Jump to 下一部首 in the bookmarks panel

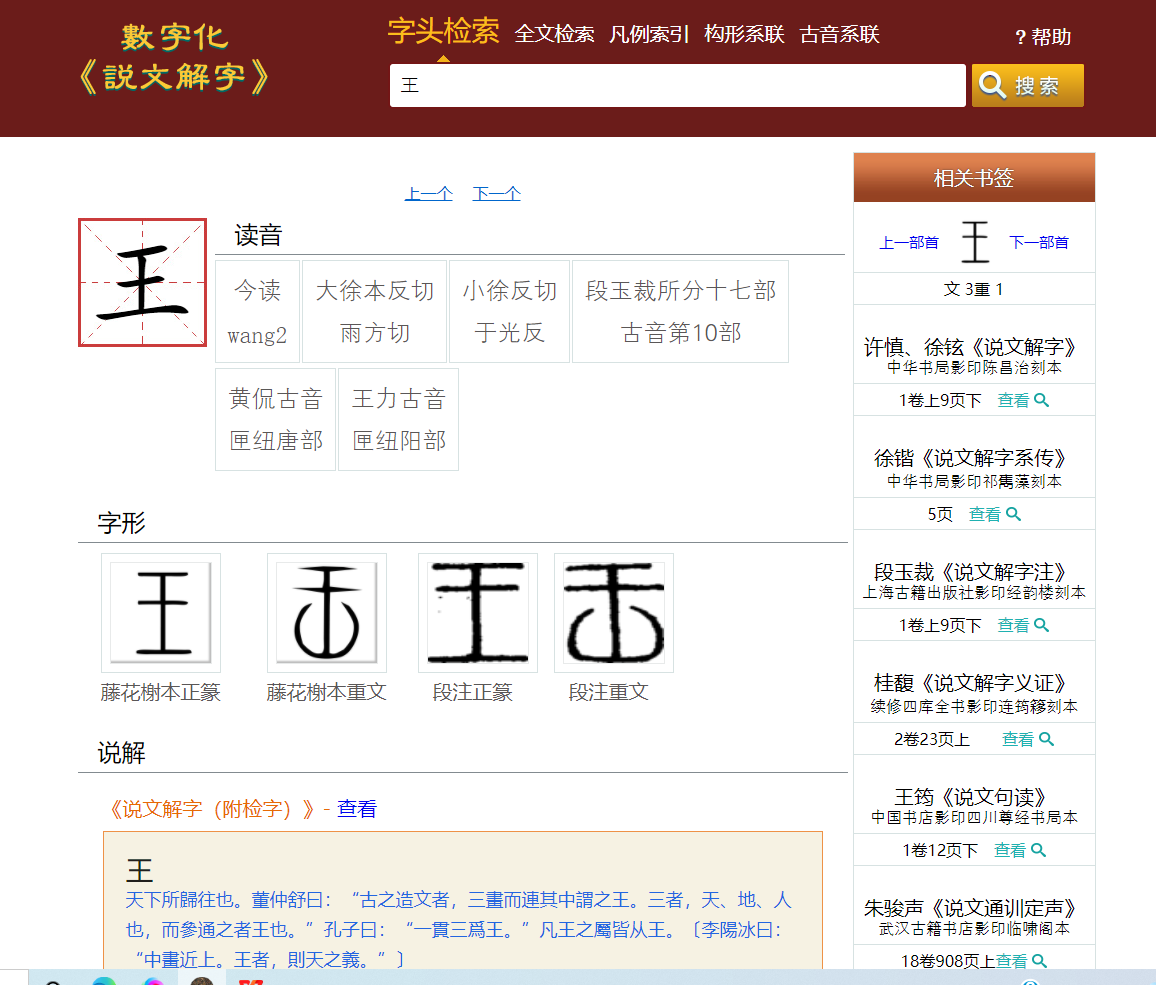[x=1038, y=242]
